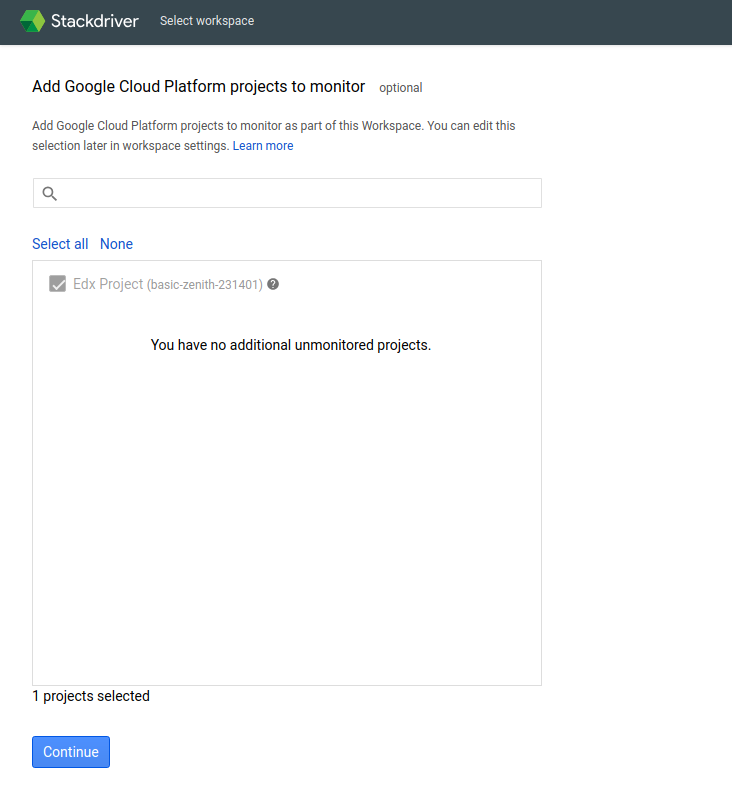Click the no additional unmonitored projects message

tap(290, 345)
